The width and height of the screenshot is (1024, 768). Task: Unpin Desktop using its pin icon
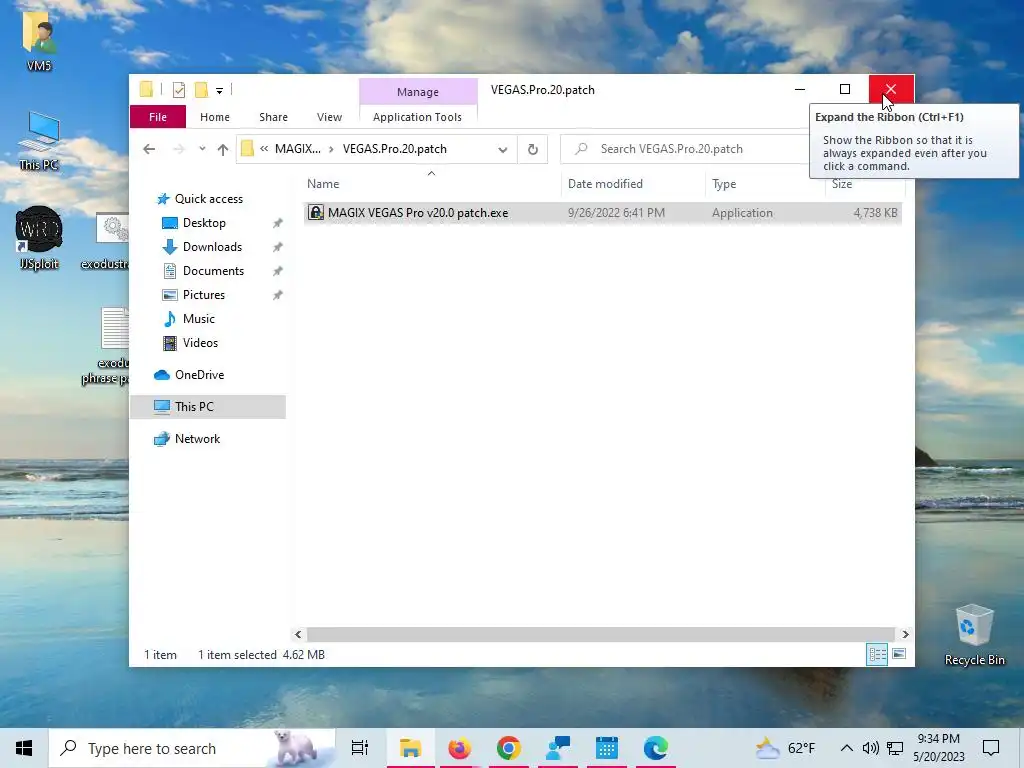click(x=278, y=223)
